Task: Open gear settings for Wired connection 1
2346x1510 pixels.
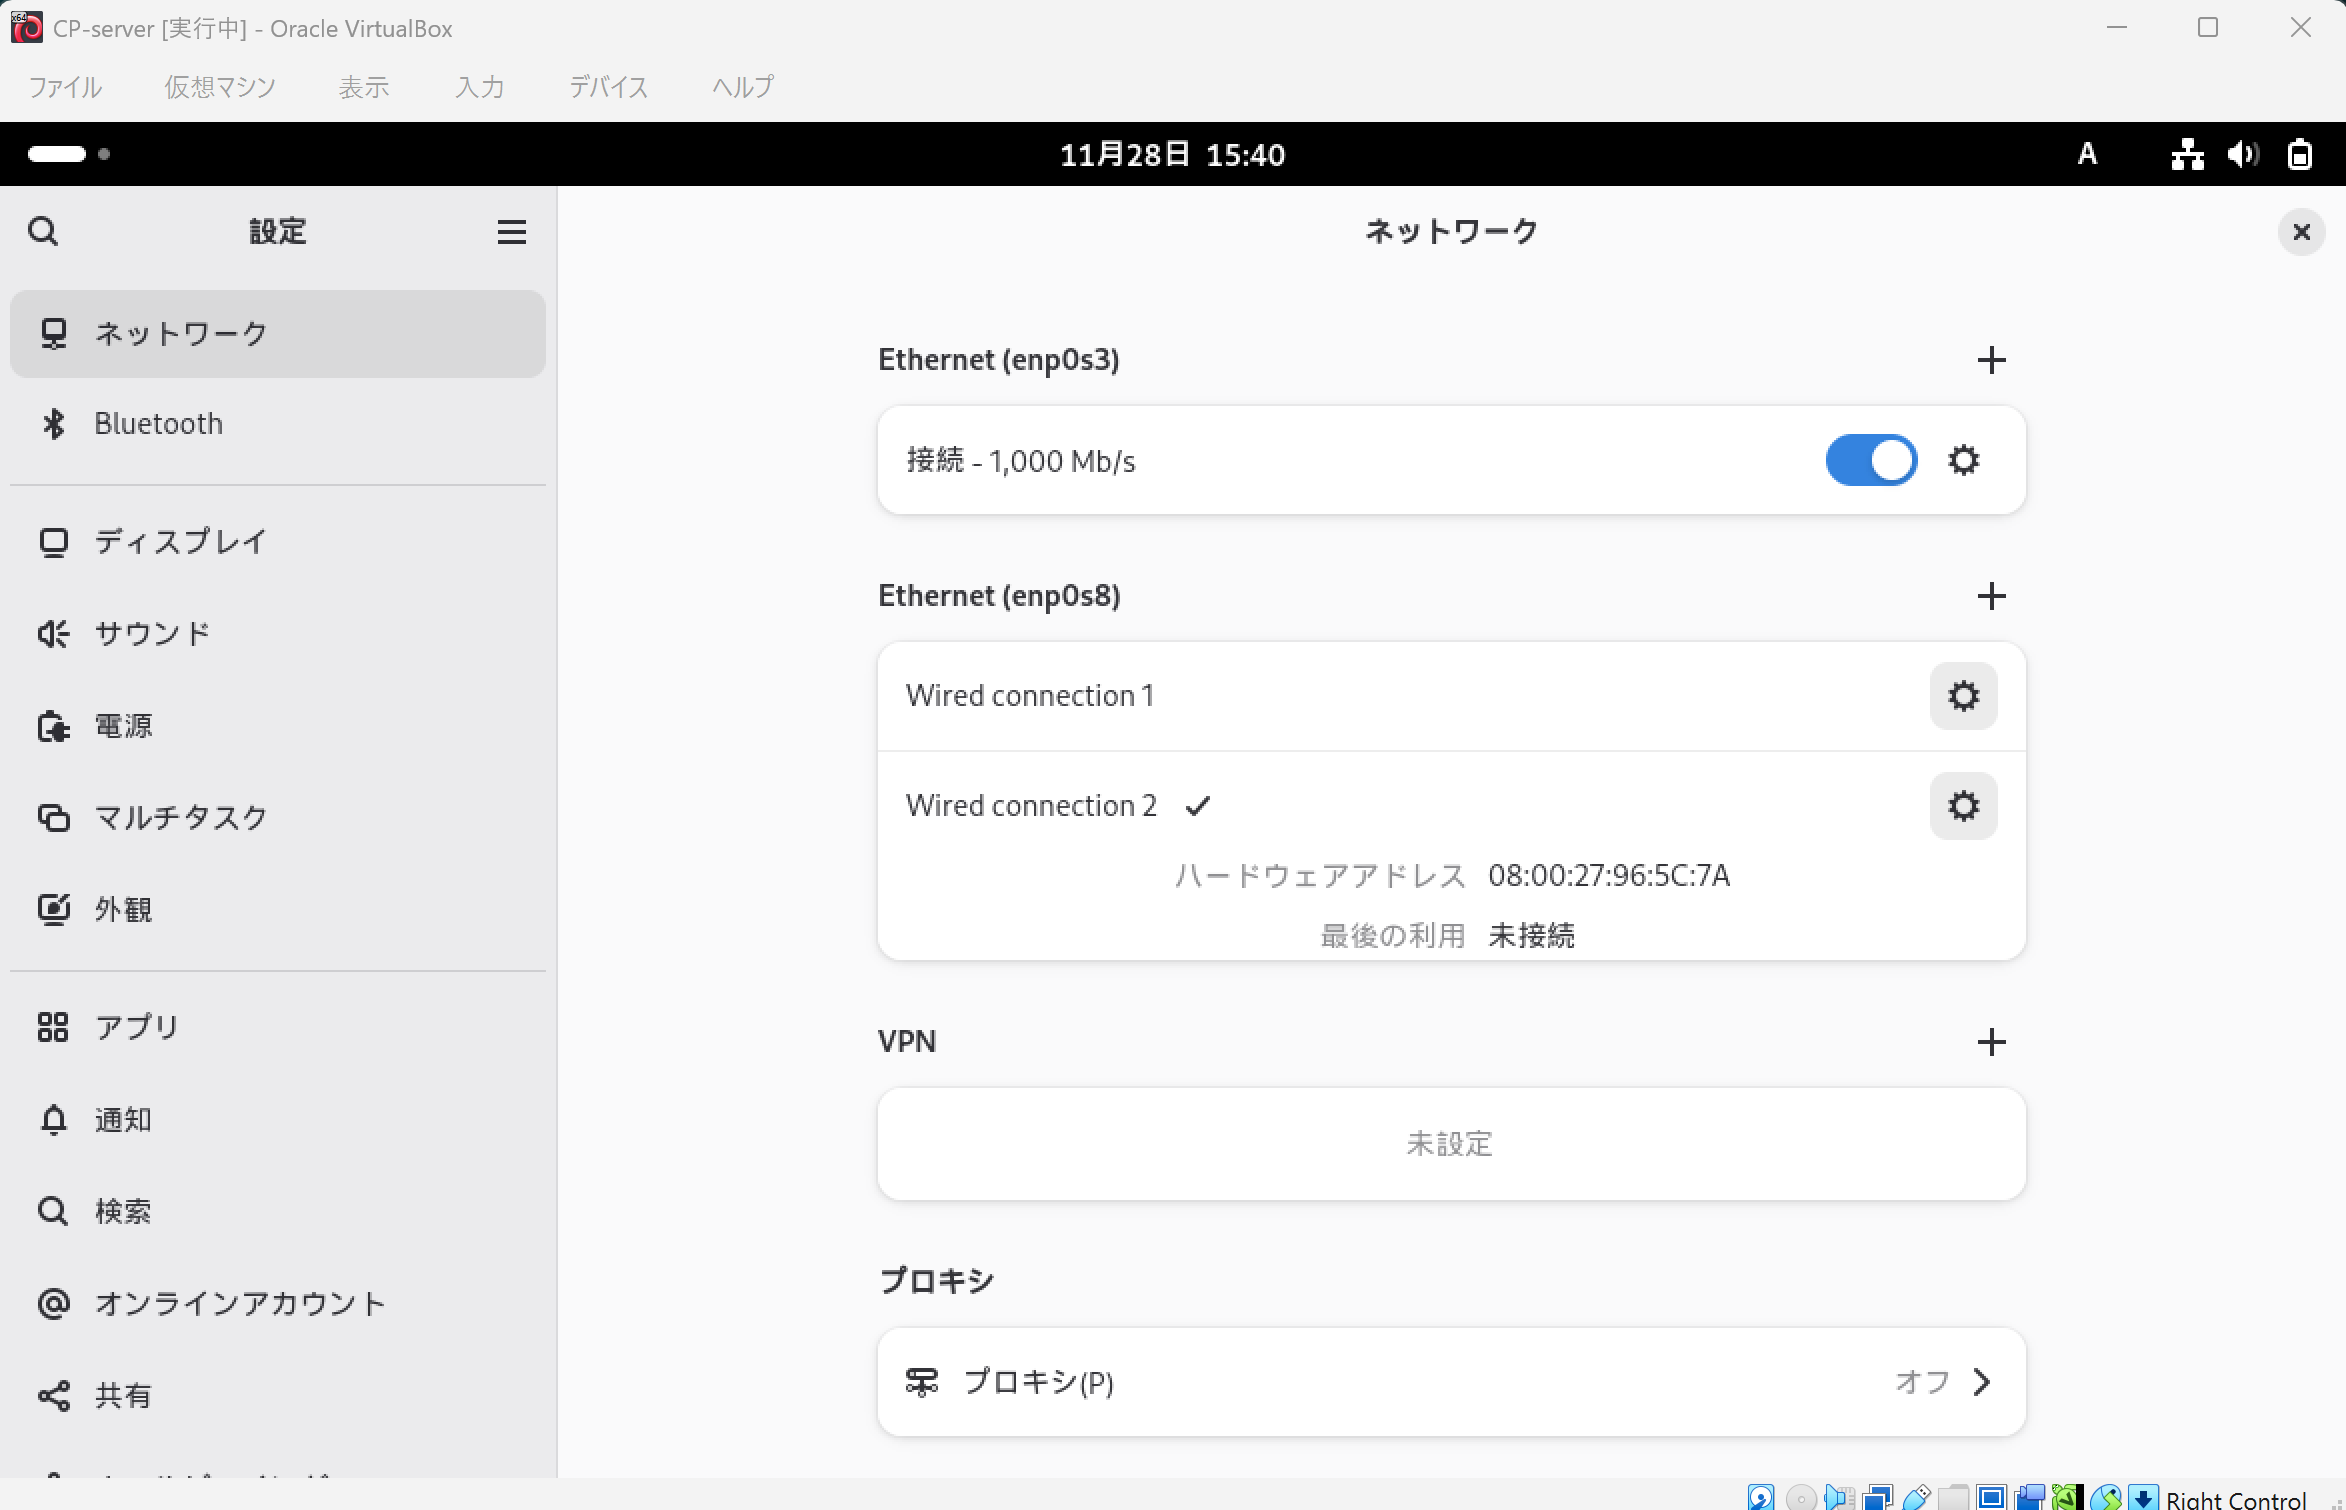Action: click(x=1963, y=696)
